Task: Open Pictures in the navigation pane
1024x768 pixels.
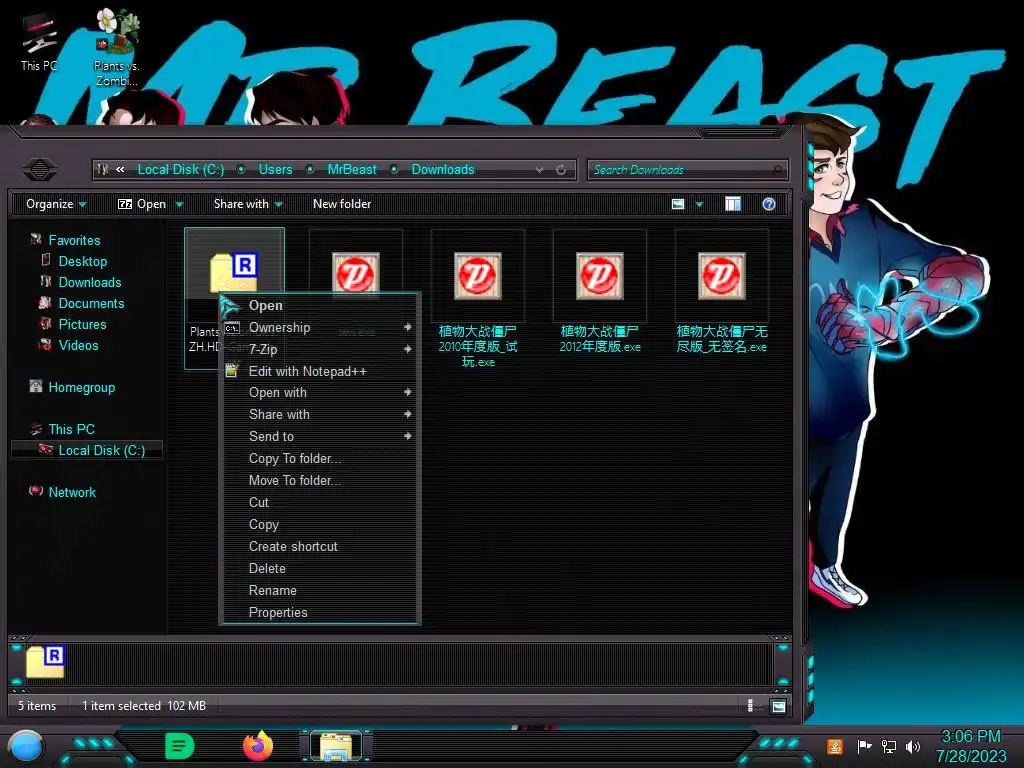Action: tap(82, 324)
